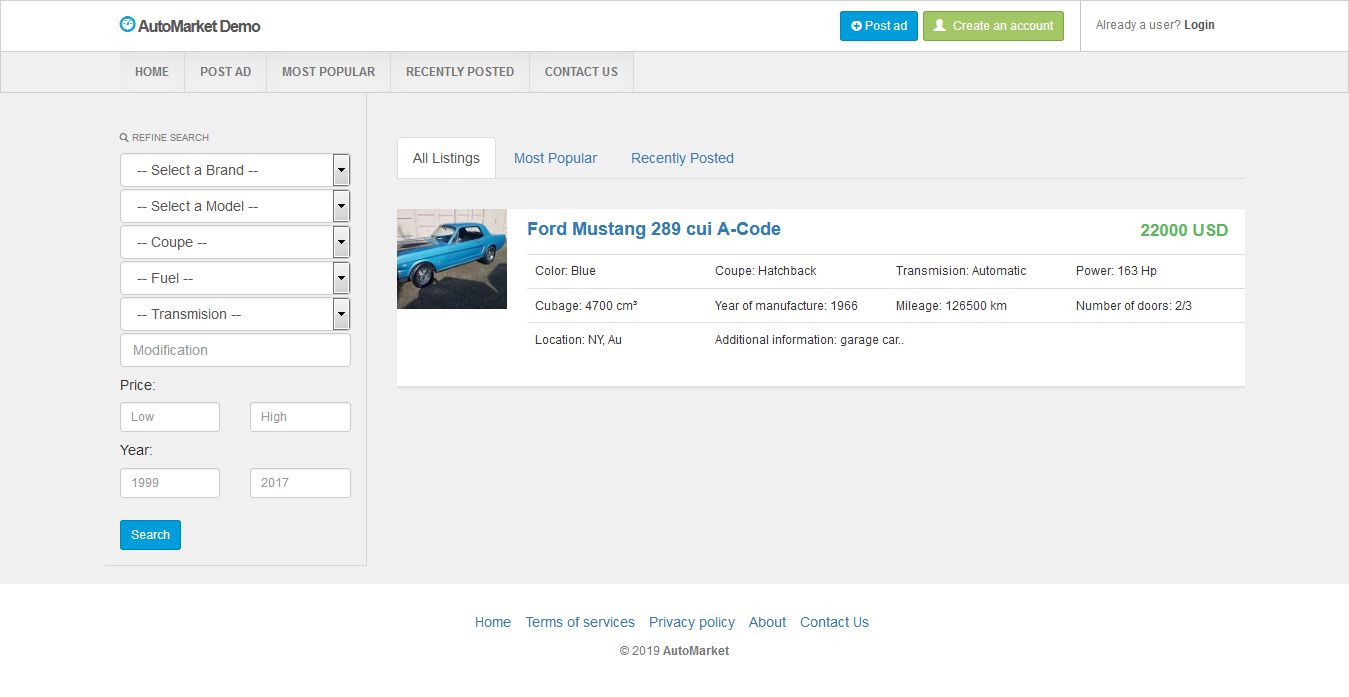Click the Modification input field
This screenshot has width=1349, height=697.
tap(235, 350)
